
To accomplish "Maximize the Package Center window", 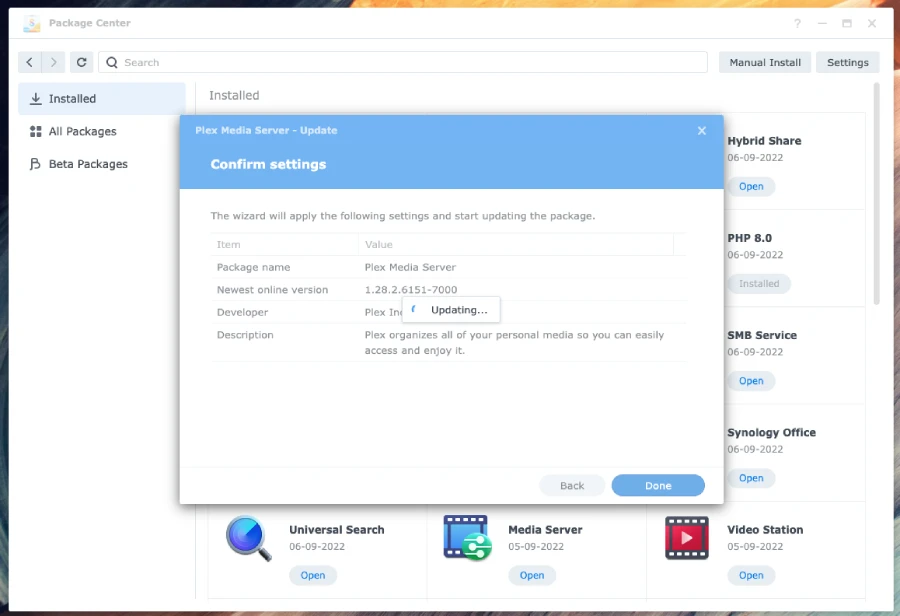I will 847,24.
